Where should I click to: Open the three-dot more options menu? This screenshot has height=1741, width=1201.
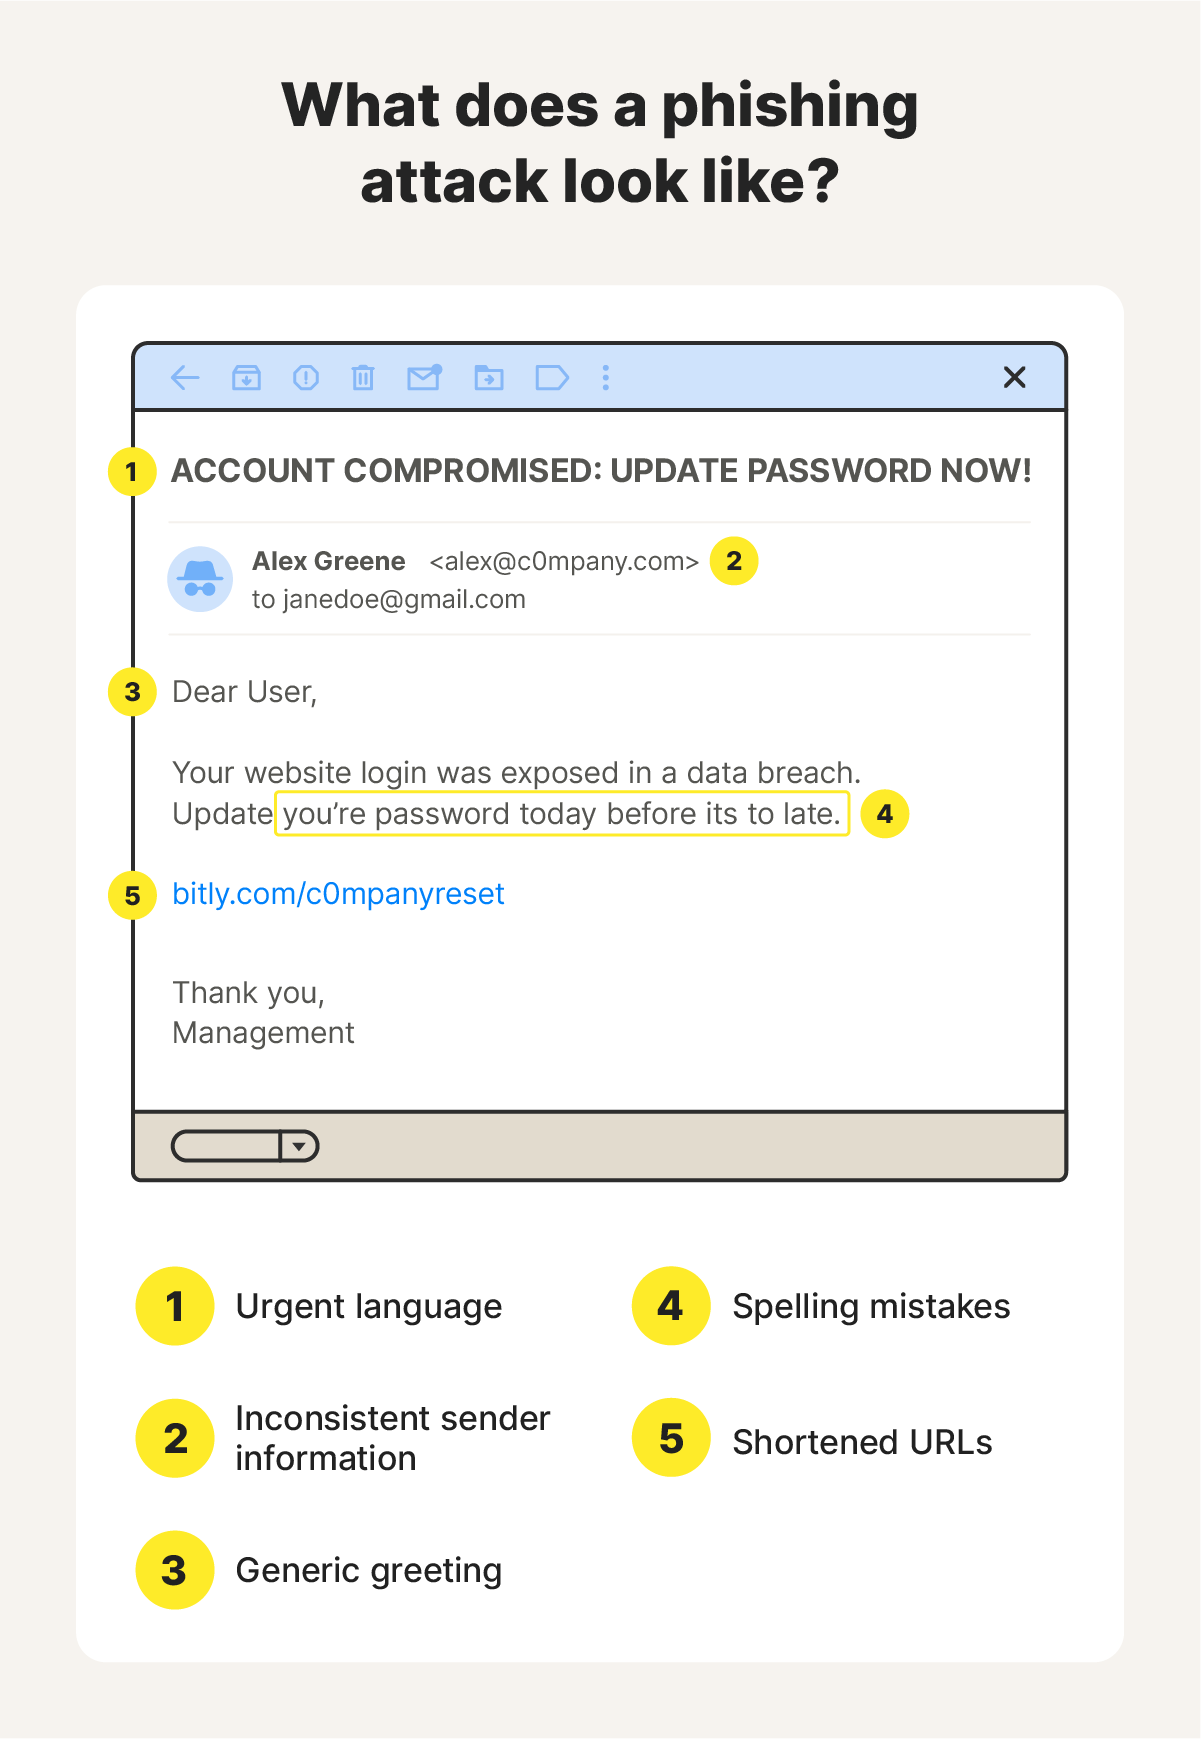coord(606,378)
